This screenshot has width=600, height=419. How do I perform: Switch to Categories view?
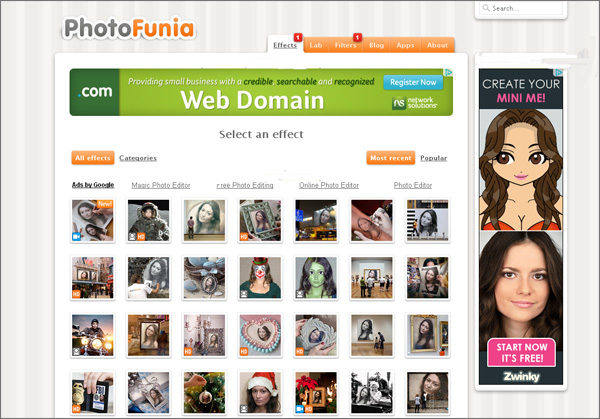(x=138, y=158)
